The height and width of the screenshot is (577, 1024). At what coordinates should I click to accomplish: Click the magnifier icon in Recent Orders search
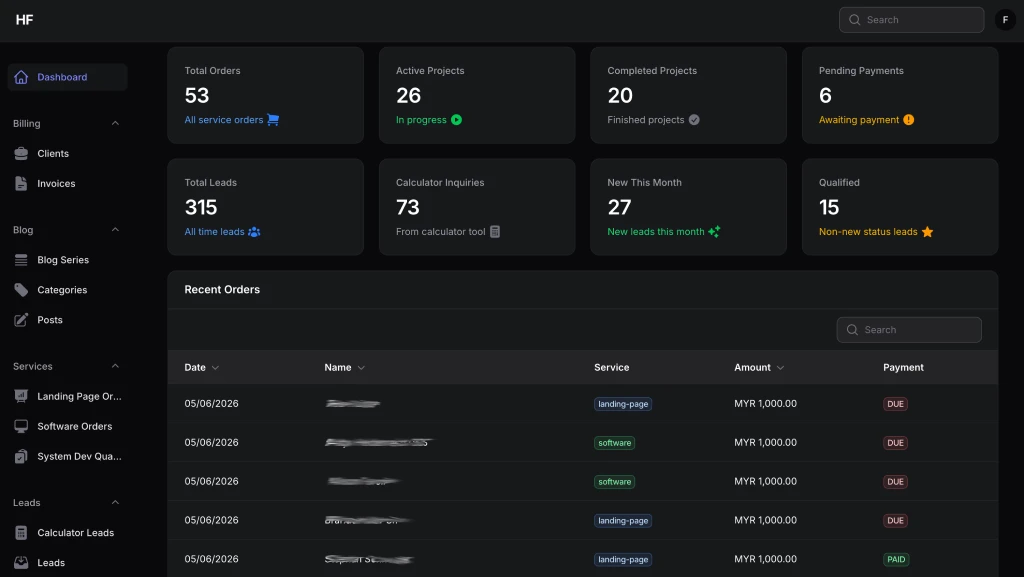[x=852, y=330]
